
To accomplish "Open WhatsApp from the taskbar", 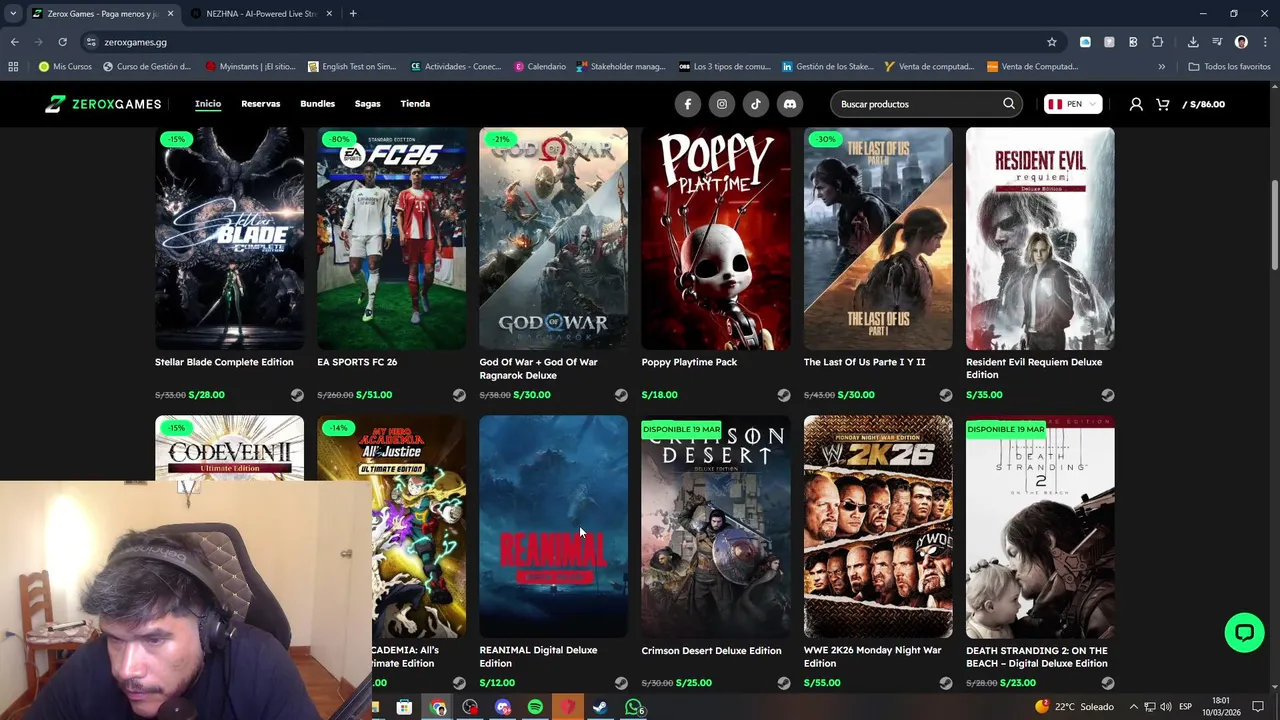I will (633, 707).
